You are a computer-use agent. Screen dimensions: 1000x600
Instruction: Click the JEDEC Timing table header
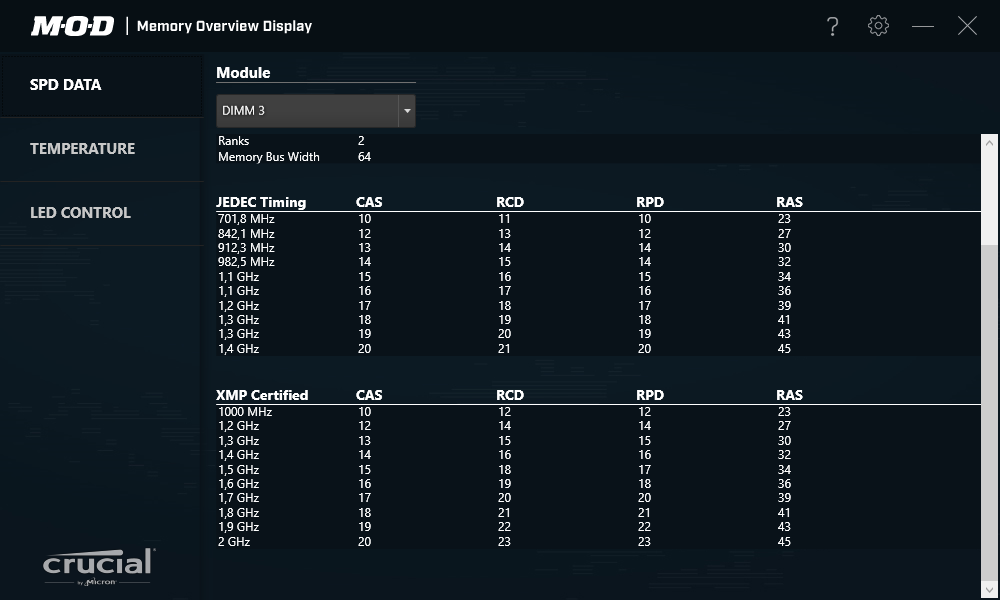pyautogui.click(x=261, y=202)
